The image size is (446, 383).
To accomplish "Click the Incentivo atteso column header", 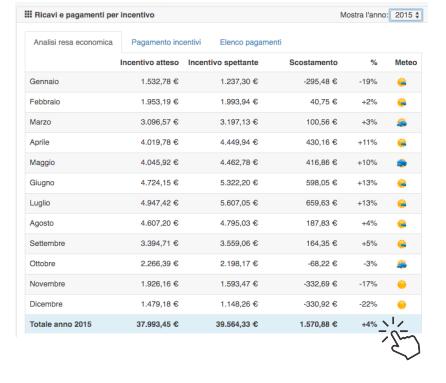I will click(149, 62).
